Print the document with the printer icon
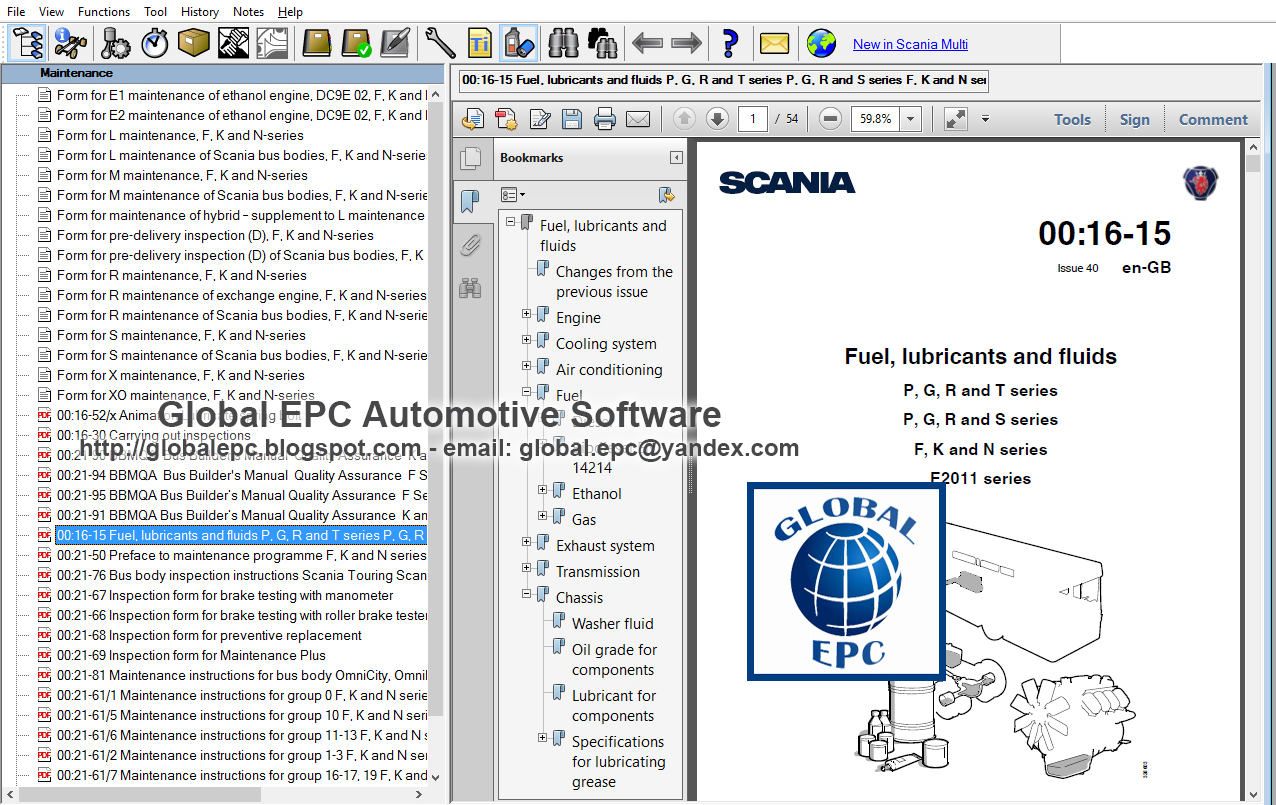 pos(605,120)
